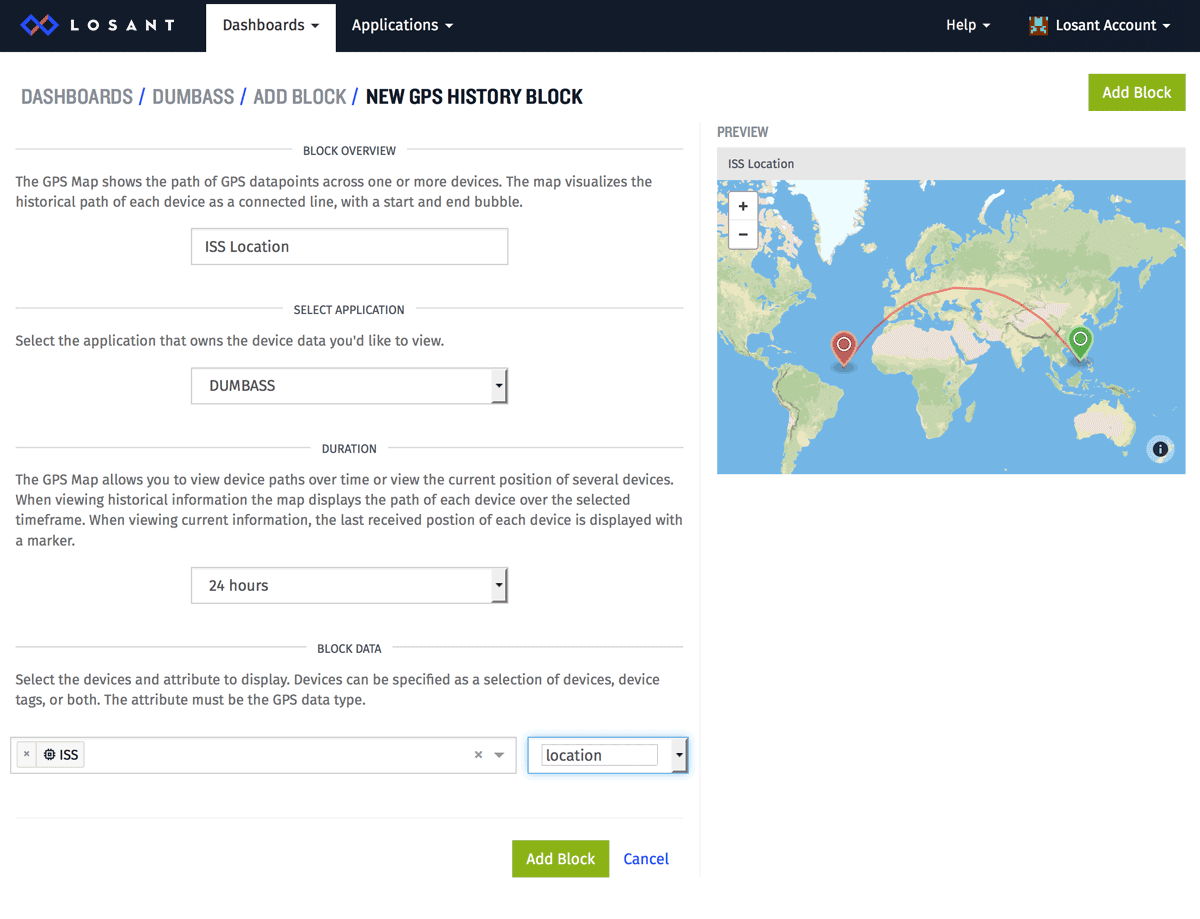The image size is (1200, 919).
Task: Click the Losant logo icon
Action: (41, 25)
